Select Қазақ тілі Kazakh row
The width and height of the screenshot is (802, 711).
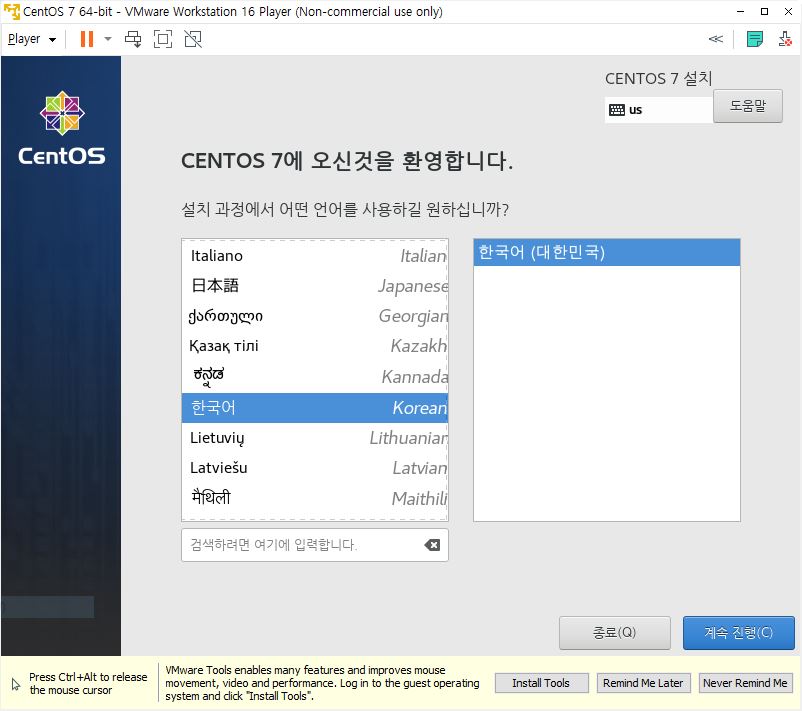tap(315, 346)
